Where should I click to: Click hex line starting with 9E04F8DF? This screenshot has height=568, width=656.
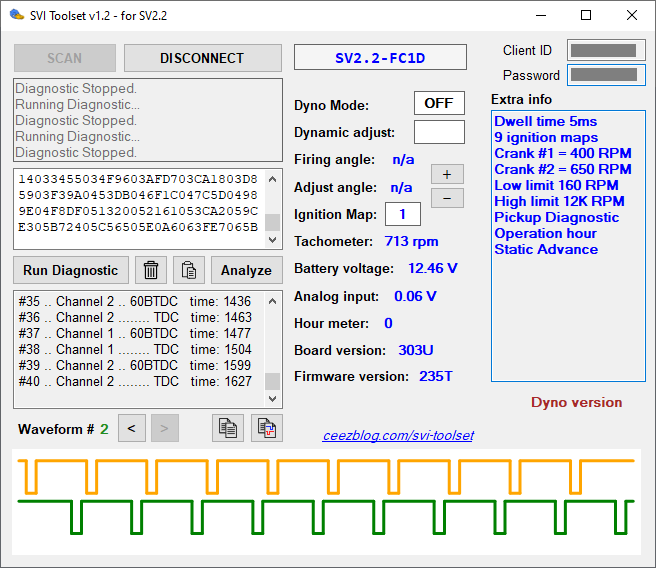138,211
